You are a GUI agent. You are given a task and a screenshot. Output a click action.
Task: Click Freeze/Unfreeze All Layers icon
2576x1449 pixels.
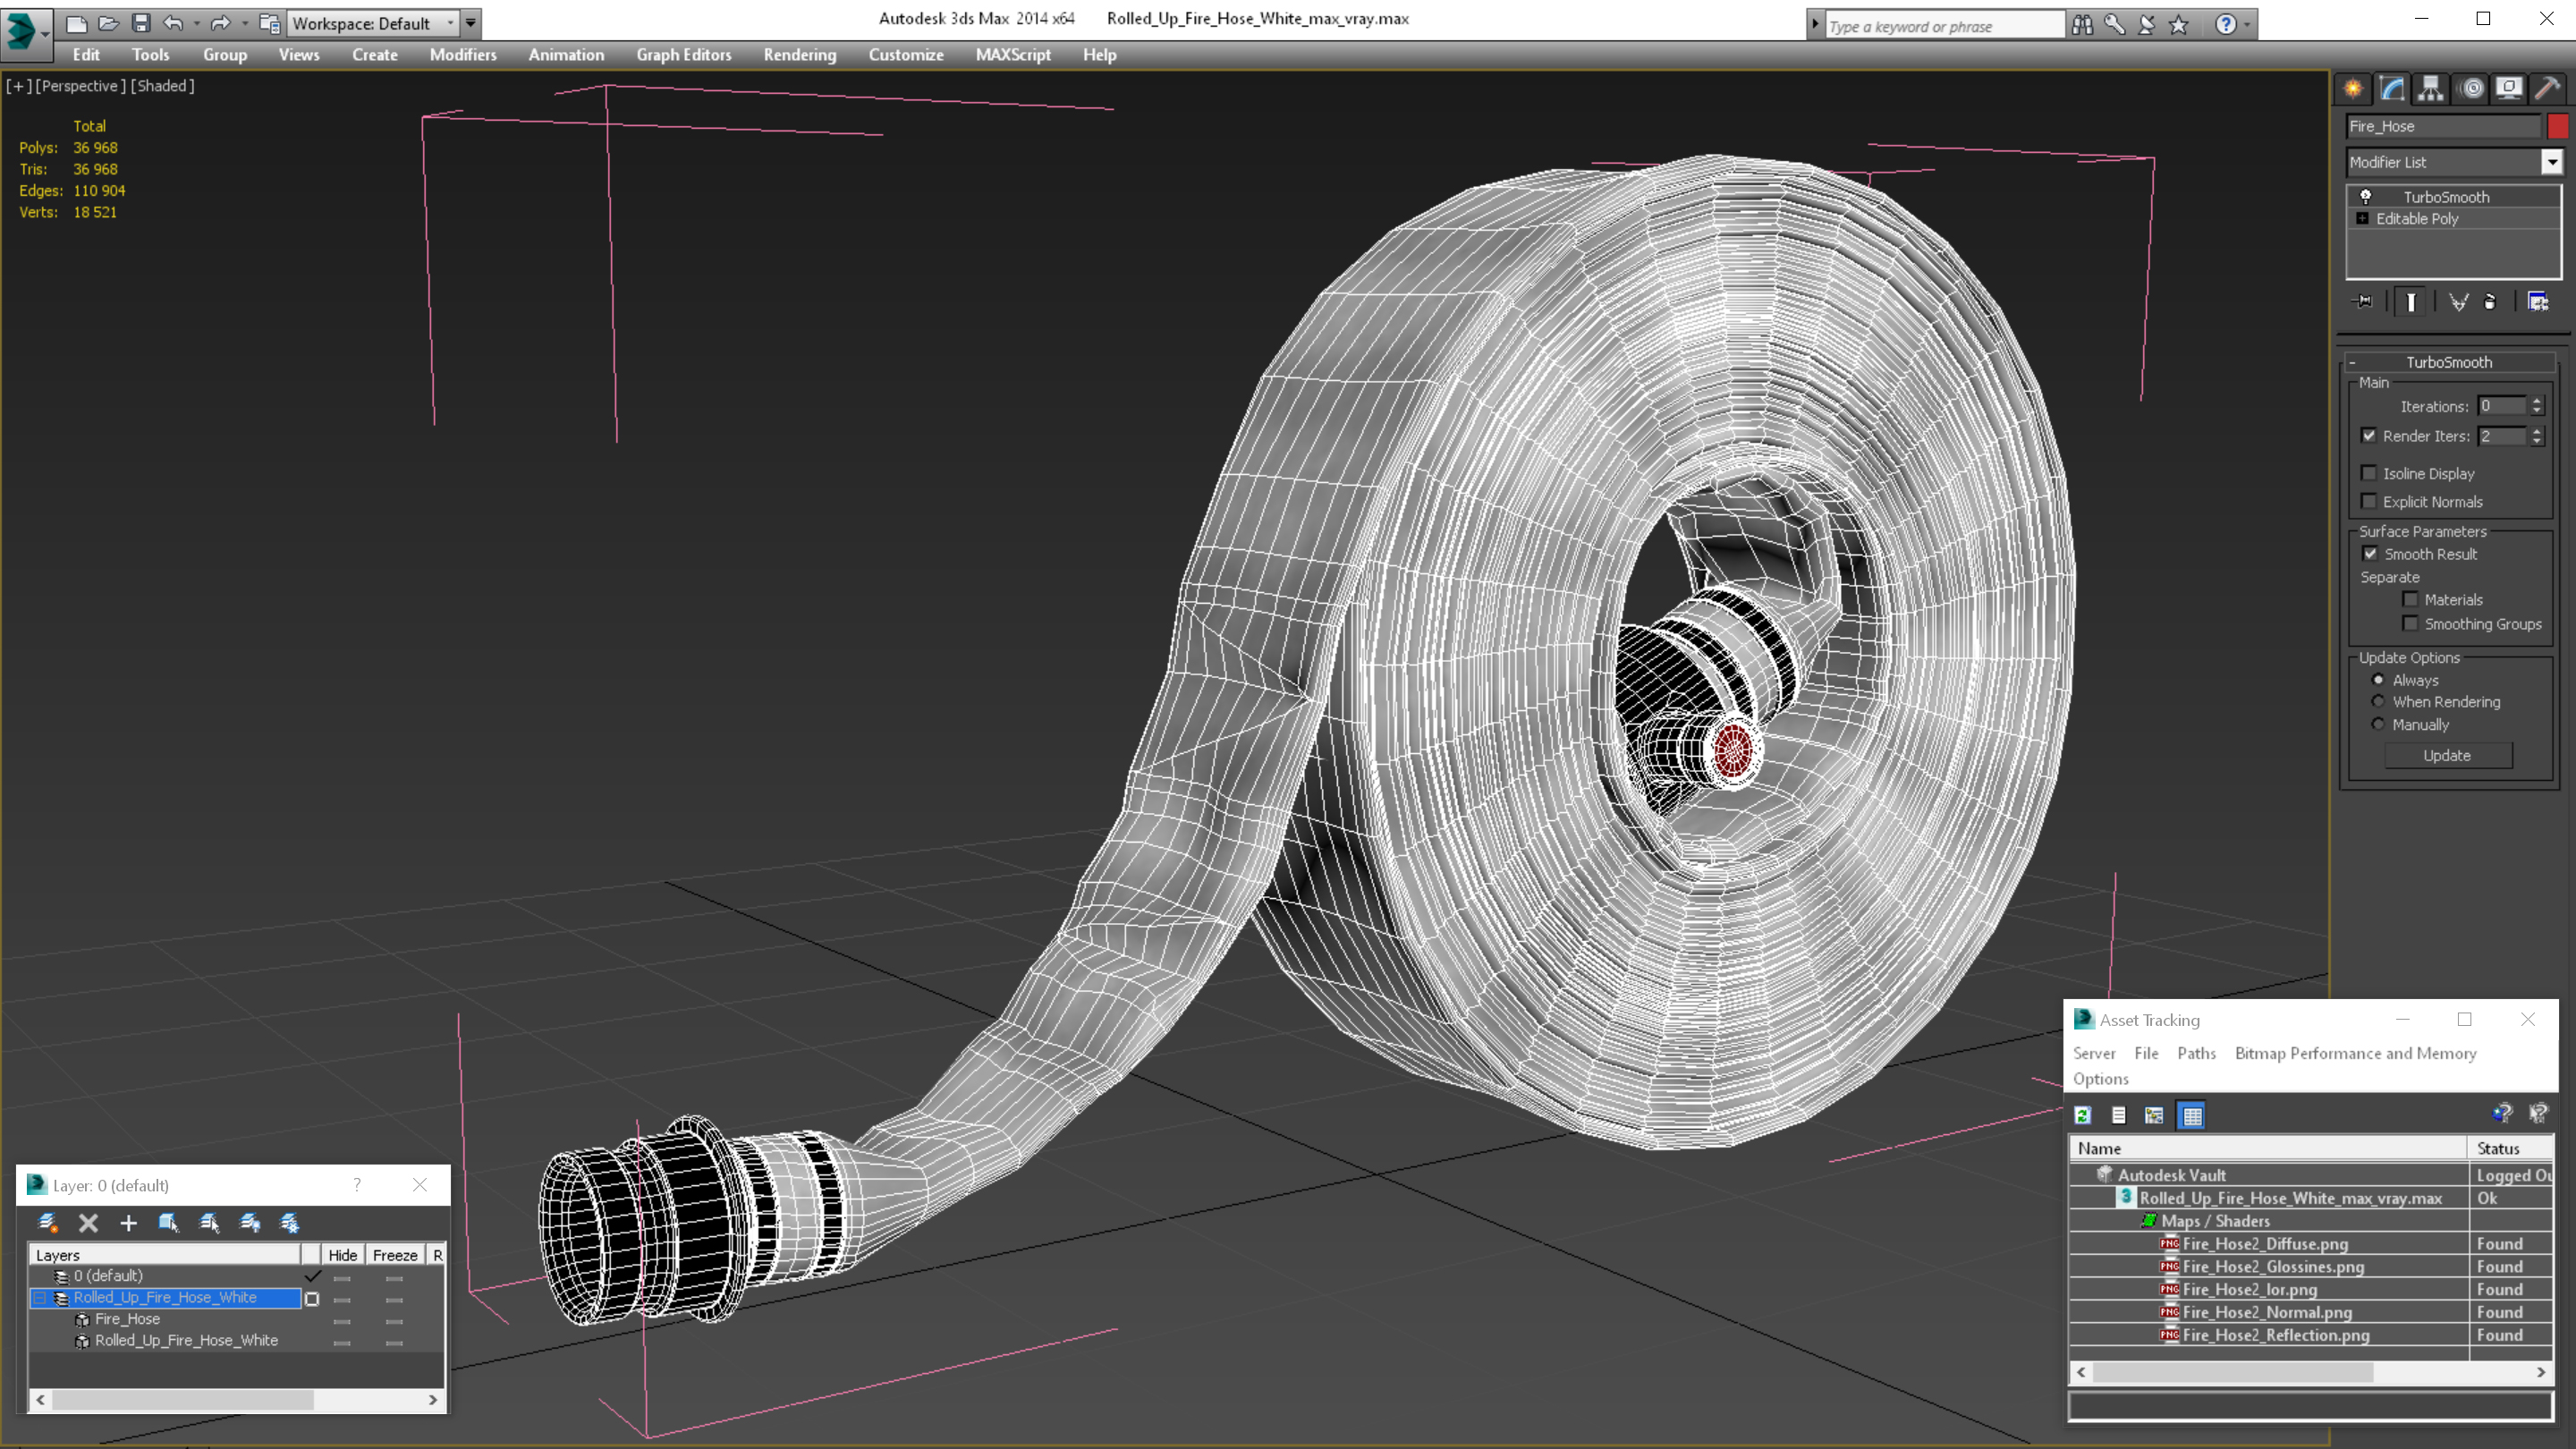click(x=290, y=1222)
